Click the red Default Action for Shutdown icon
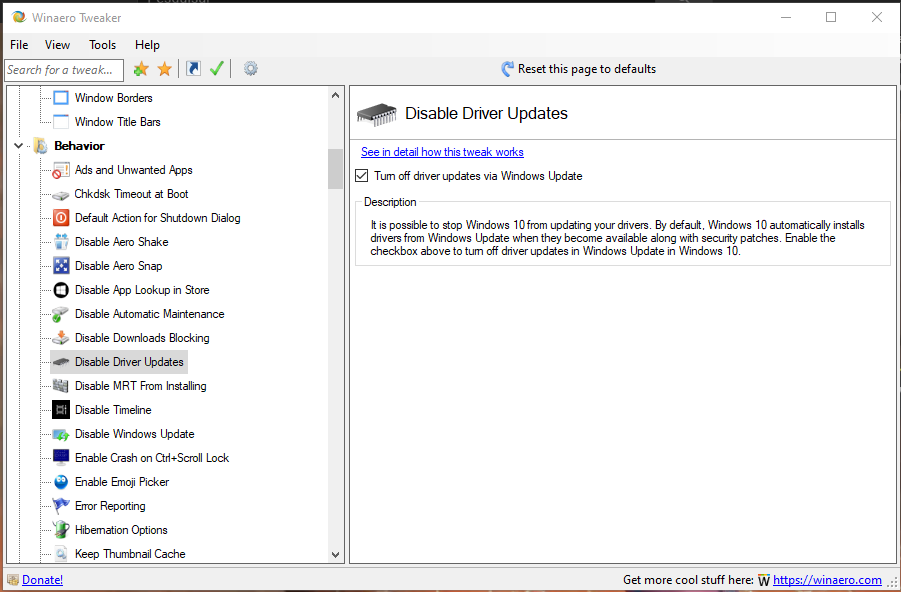Screen dimensions: 901x592 click(61, 218)
